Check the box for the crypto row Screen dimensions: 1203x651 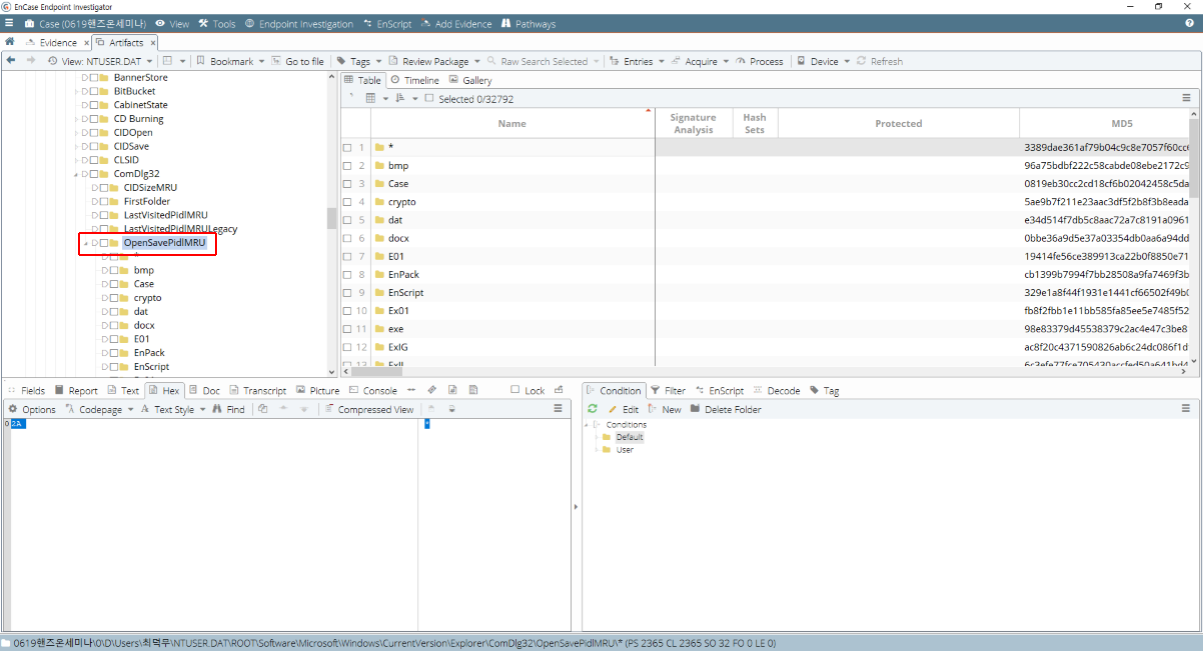(347, 202)
